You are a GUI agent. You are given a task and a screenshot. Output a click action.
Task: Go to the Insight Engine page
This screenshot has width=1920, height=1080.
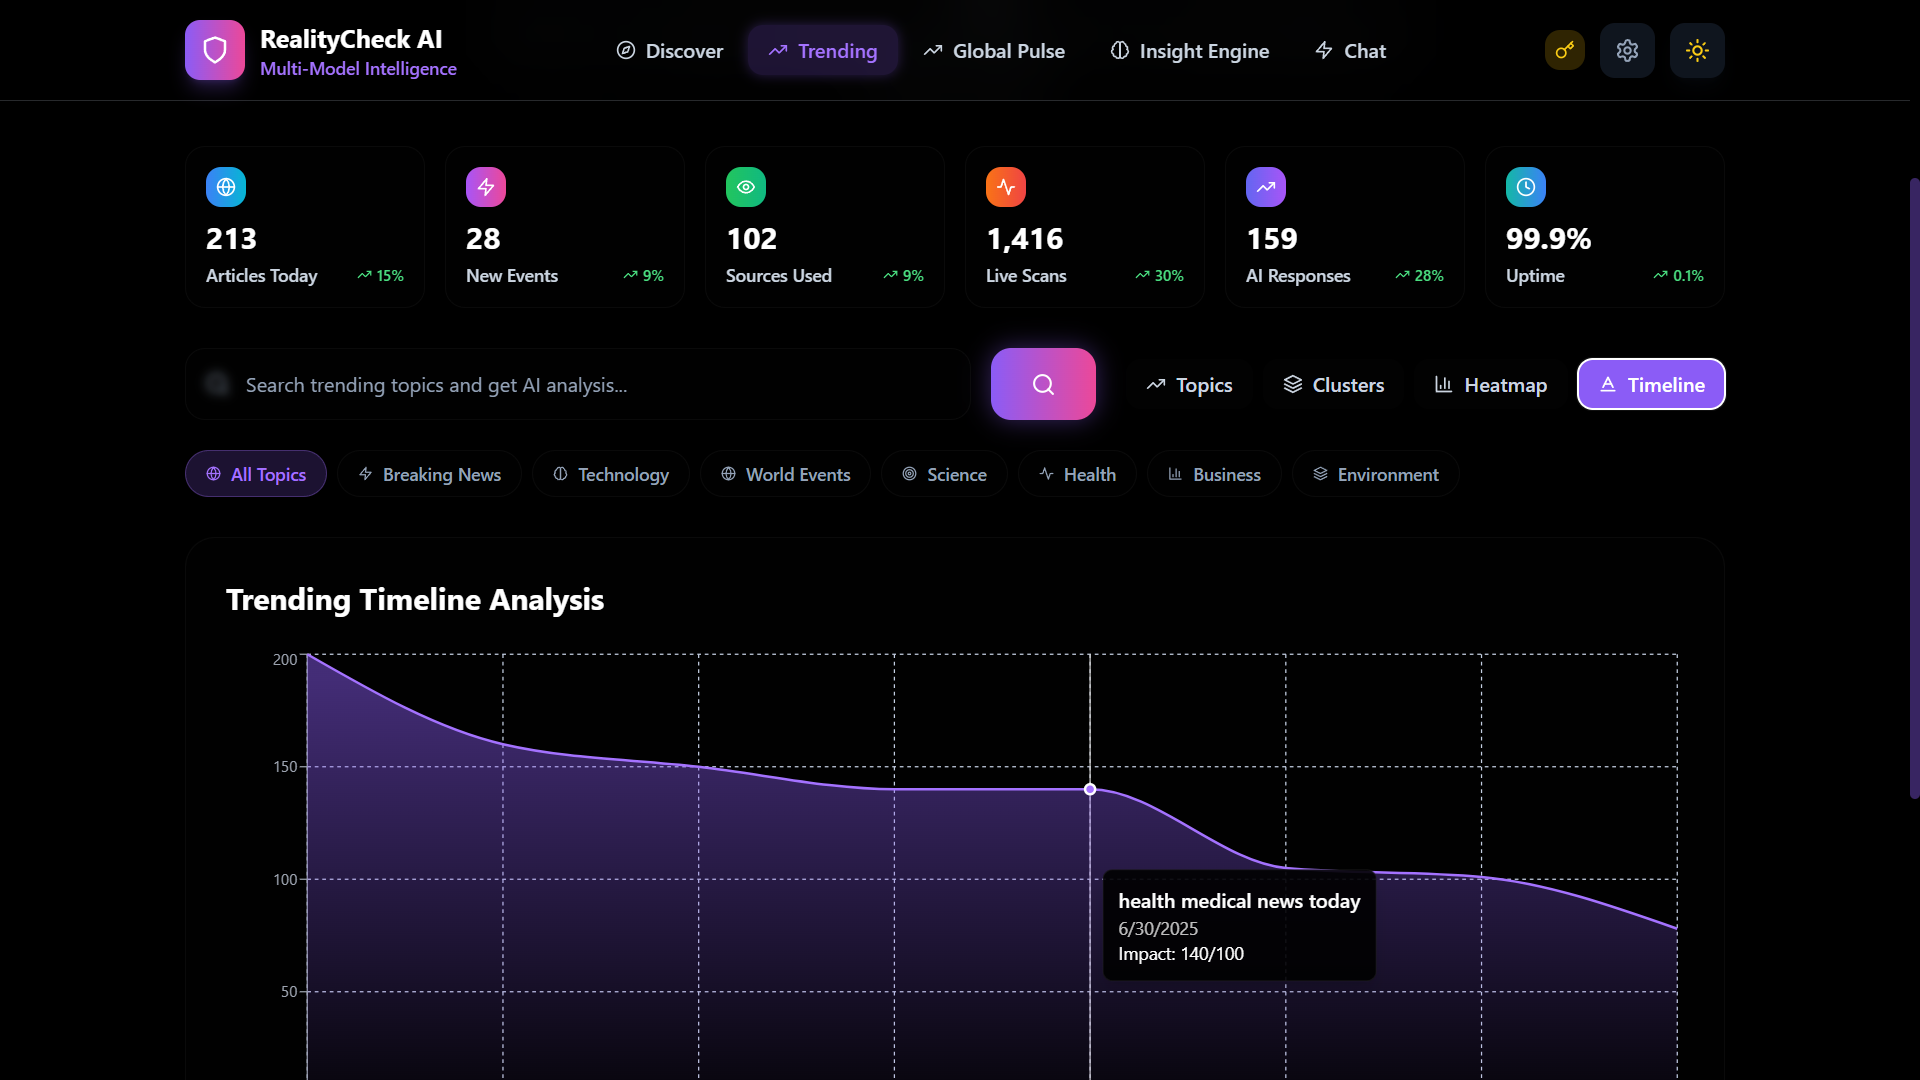point(1190,51)
